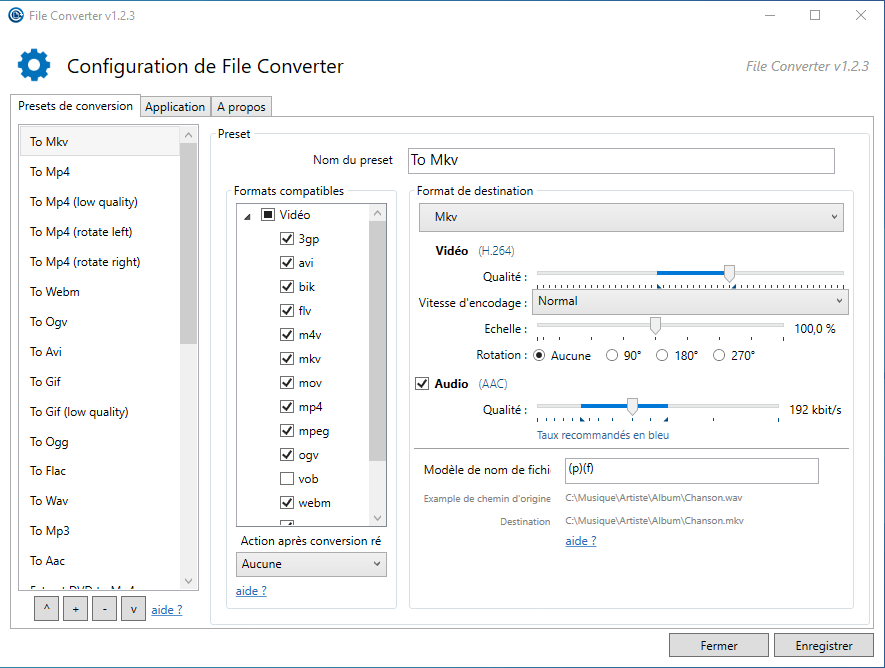Disable the Audio checkbox

tap(422, 384)
